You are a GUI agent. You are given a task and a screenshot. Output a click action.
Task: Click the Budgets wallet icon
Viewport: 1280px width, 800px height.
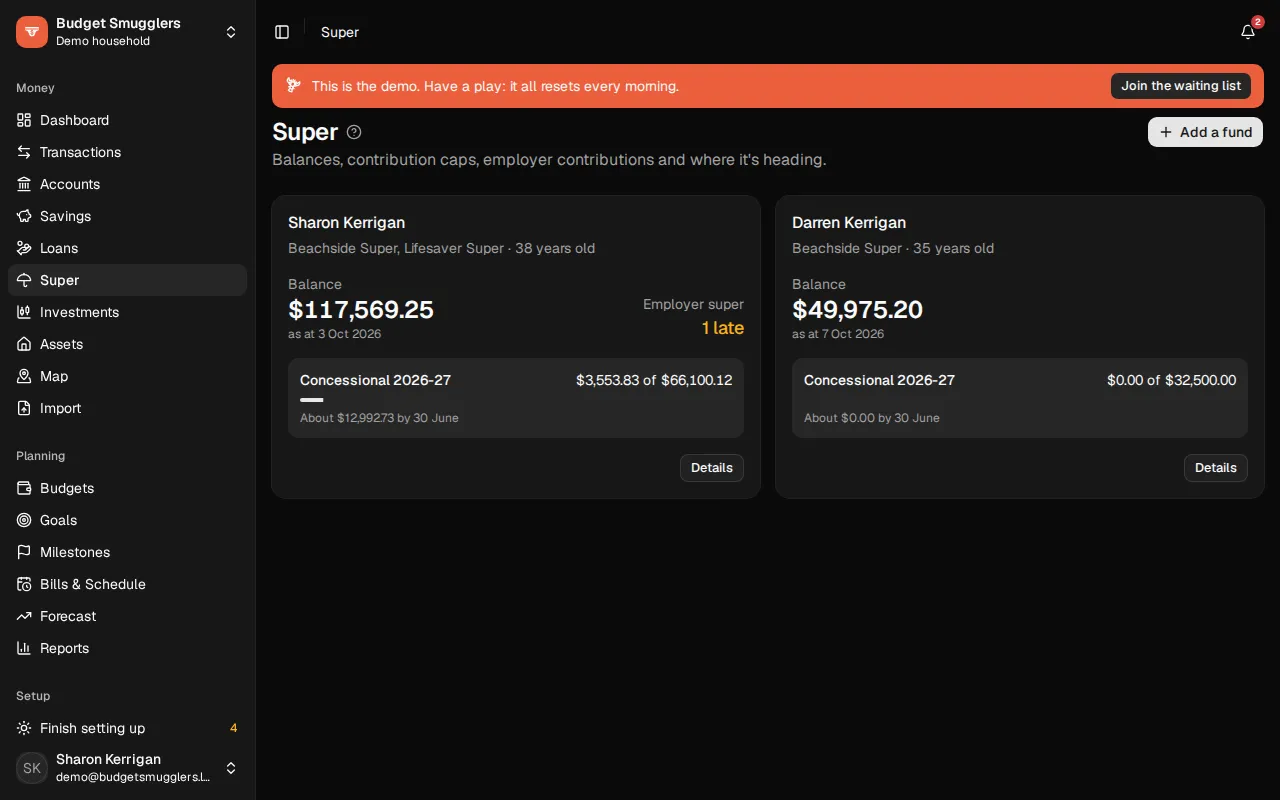coord(24,488)
